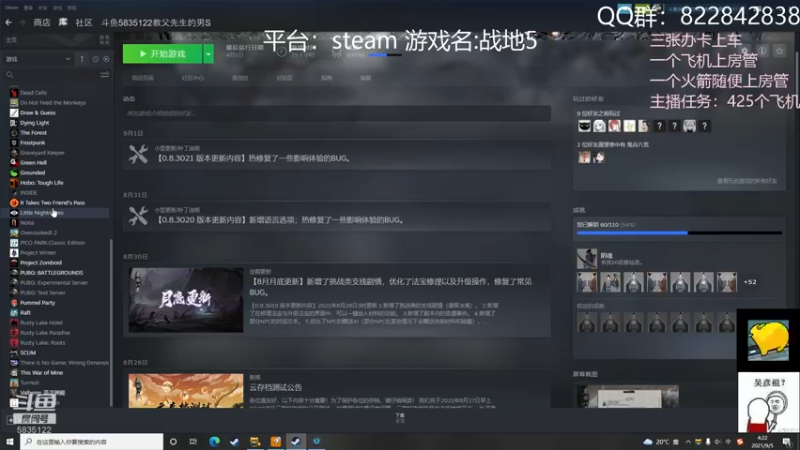Expand the dropdown arrow beside 开始游戏
The height and width of the screenshot is (450, 800).
[x=208, y=54]
